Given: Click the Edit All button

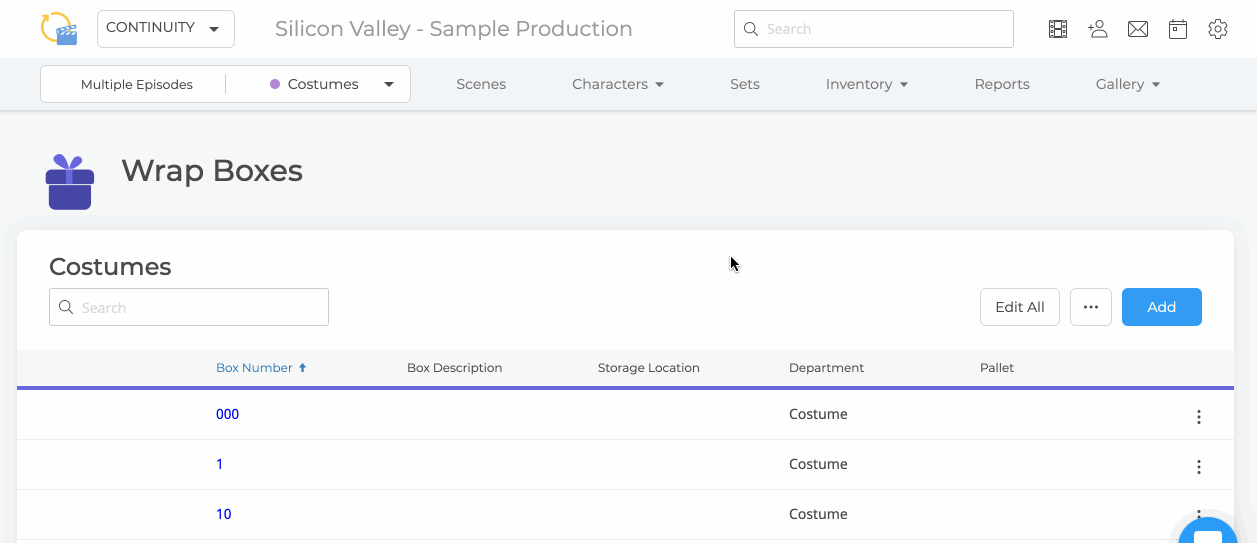Looking at the screenshot, I should click(1020, 307).
